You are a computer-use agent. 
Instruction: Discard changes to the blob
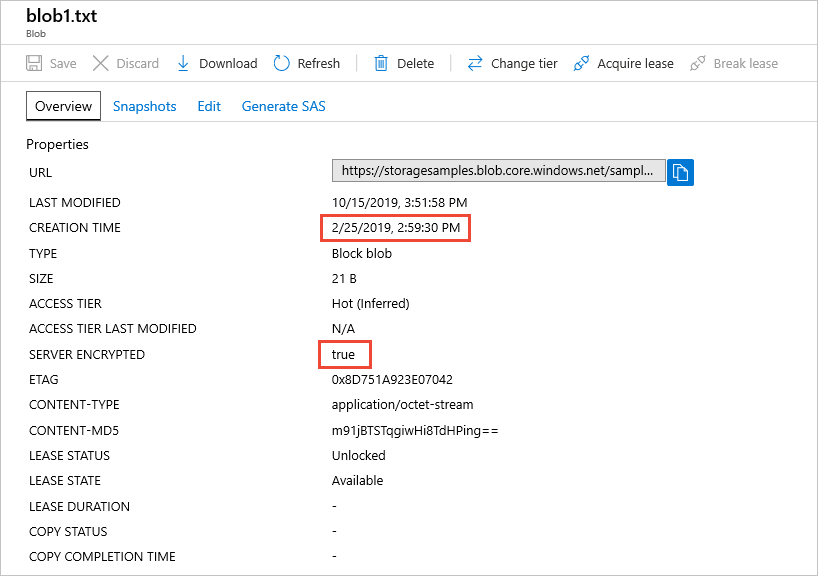pos(125,63)
